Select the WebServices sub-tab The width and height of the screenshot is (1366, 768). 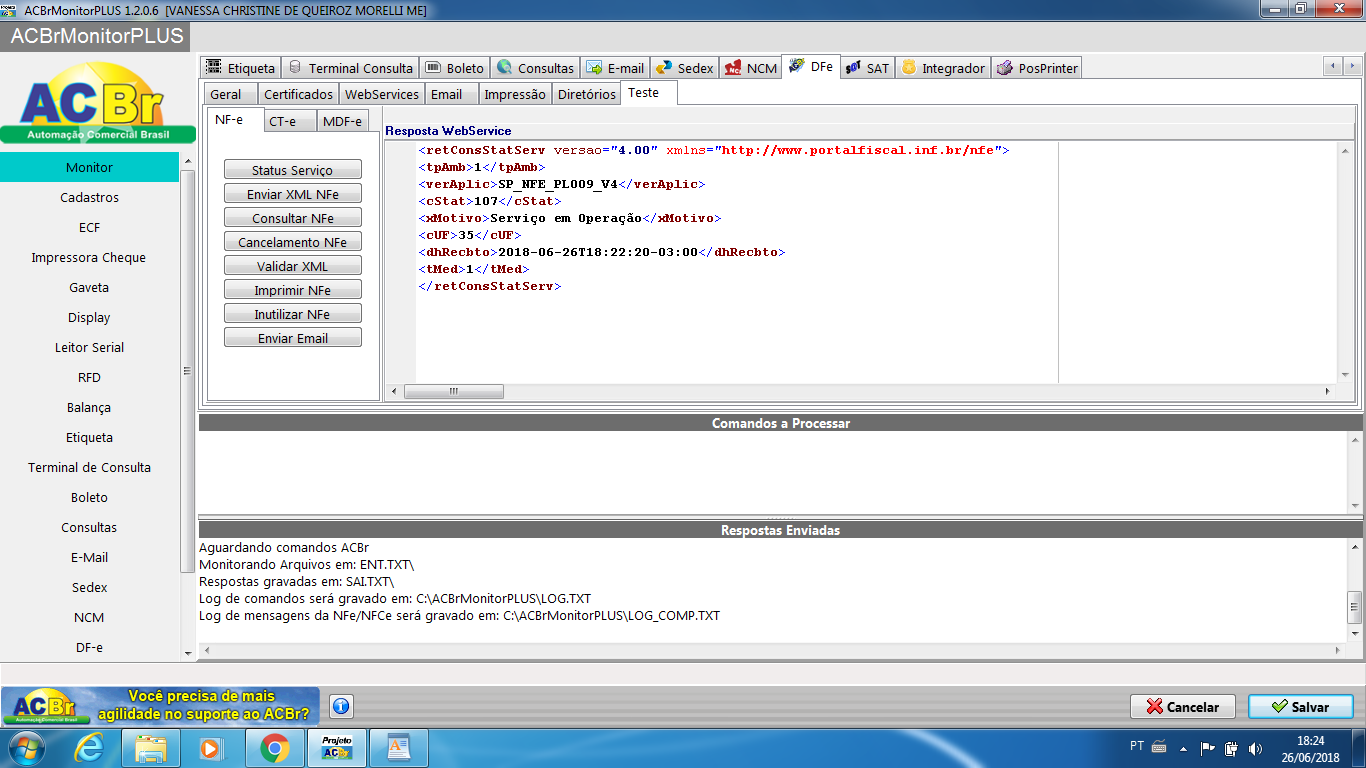(x=381, y=94)
